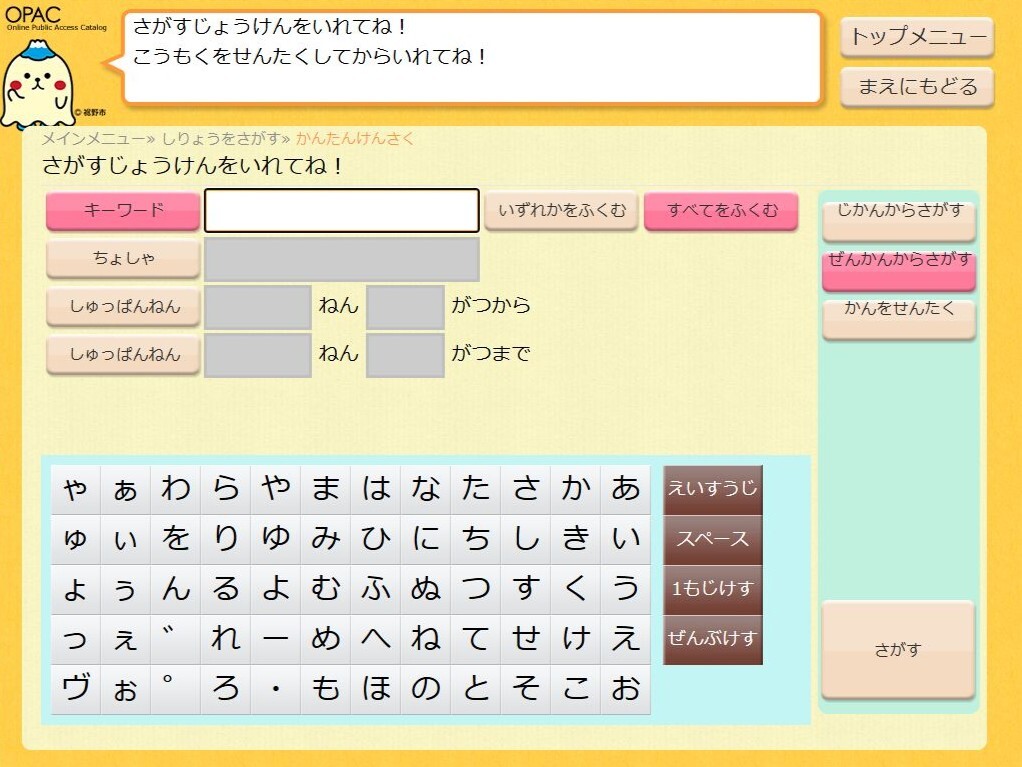Tap the handakuten ゜ key

[x=175, y=689]
